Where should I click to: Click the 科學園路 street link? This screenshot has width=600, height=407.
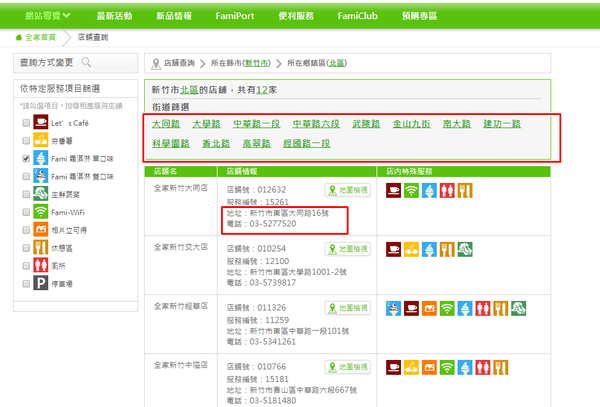tap(171, 143)
